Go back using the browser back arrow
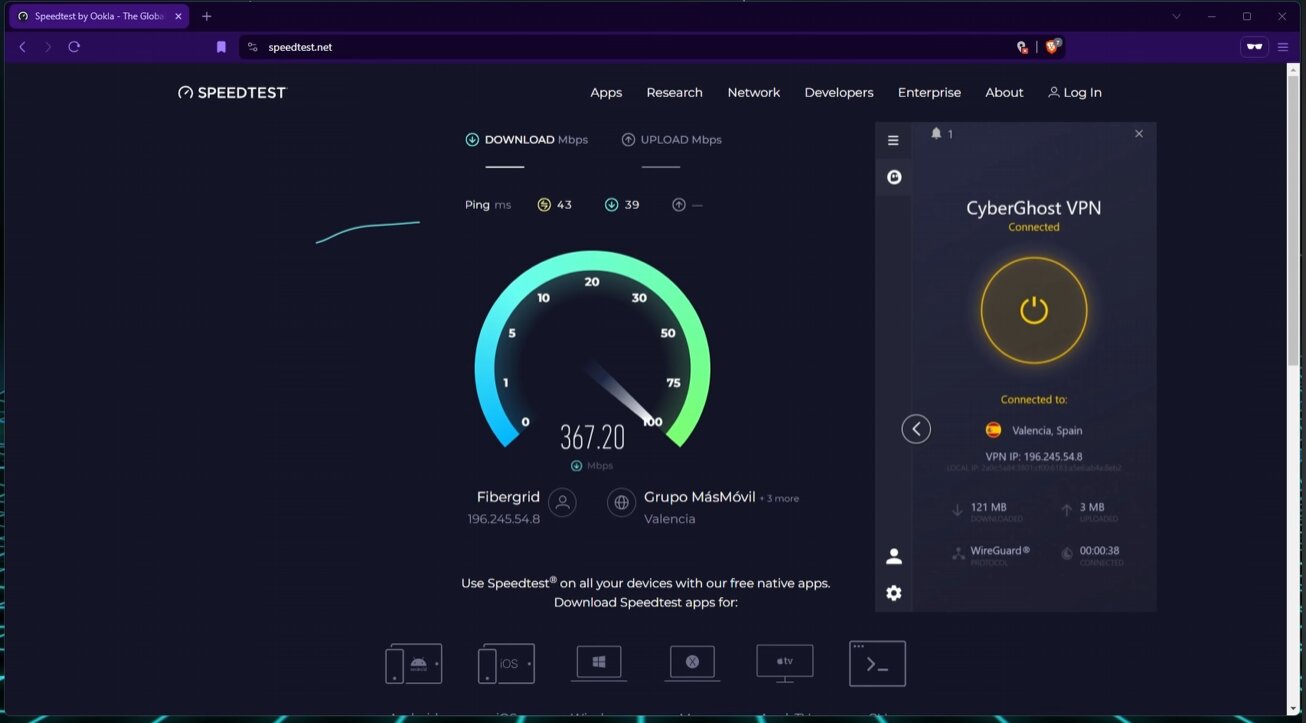Screen dimensions: 1306x723 pyautogui.click(x=22, y=47)
